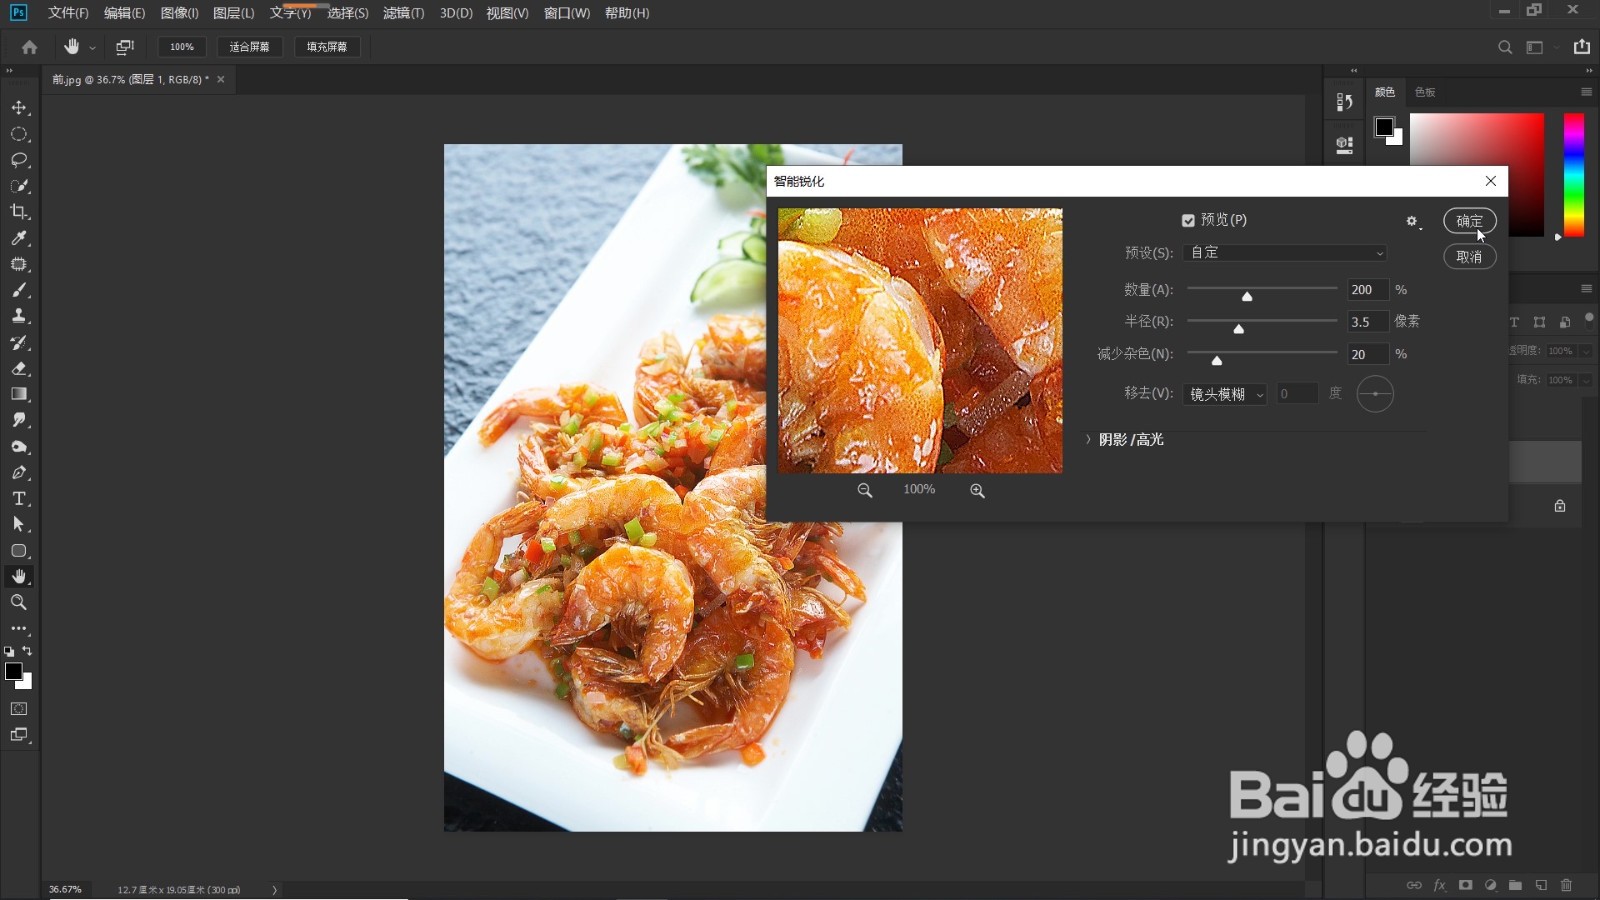1600x900 pixels.
Task: Select the Crop tool
Action: click(19, 212)
